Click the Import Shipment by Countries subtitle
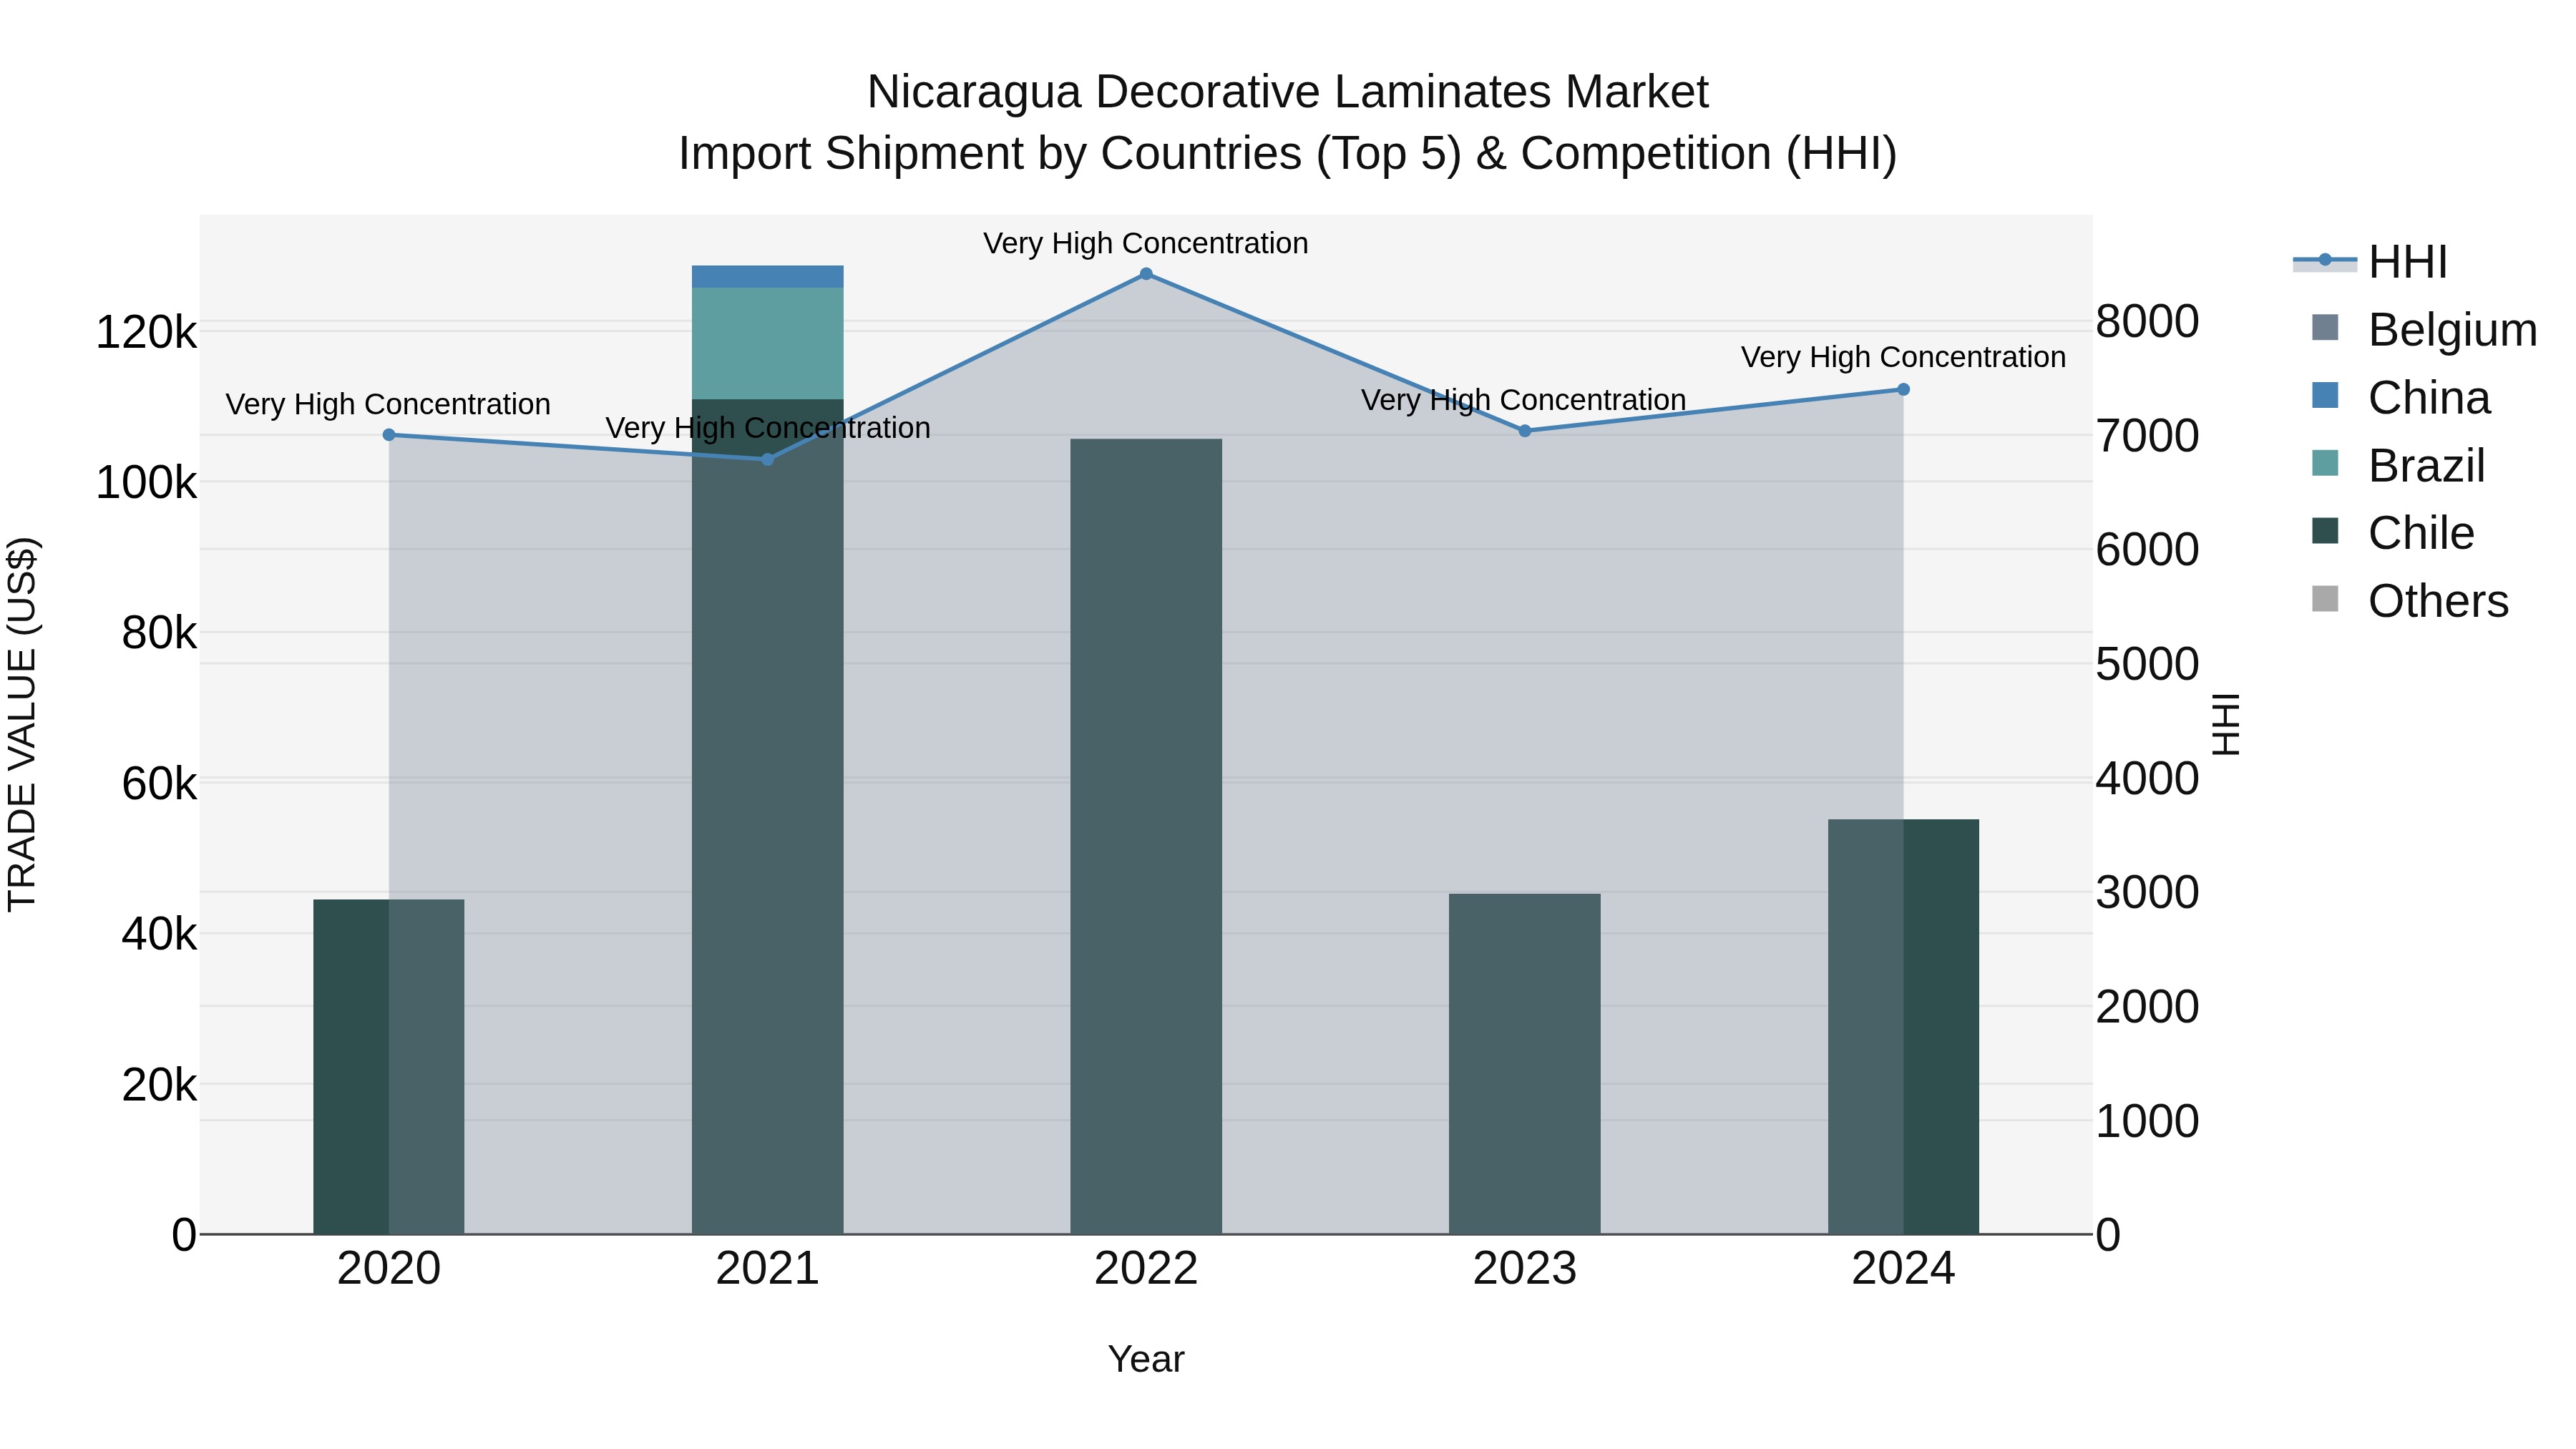The height and width of the screenshot is (1449, 2576). point(1287,154)
